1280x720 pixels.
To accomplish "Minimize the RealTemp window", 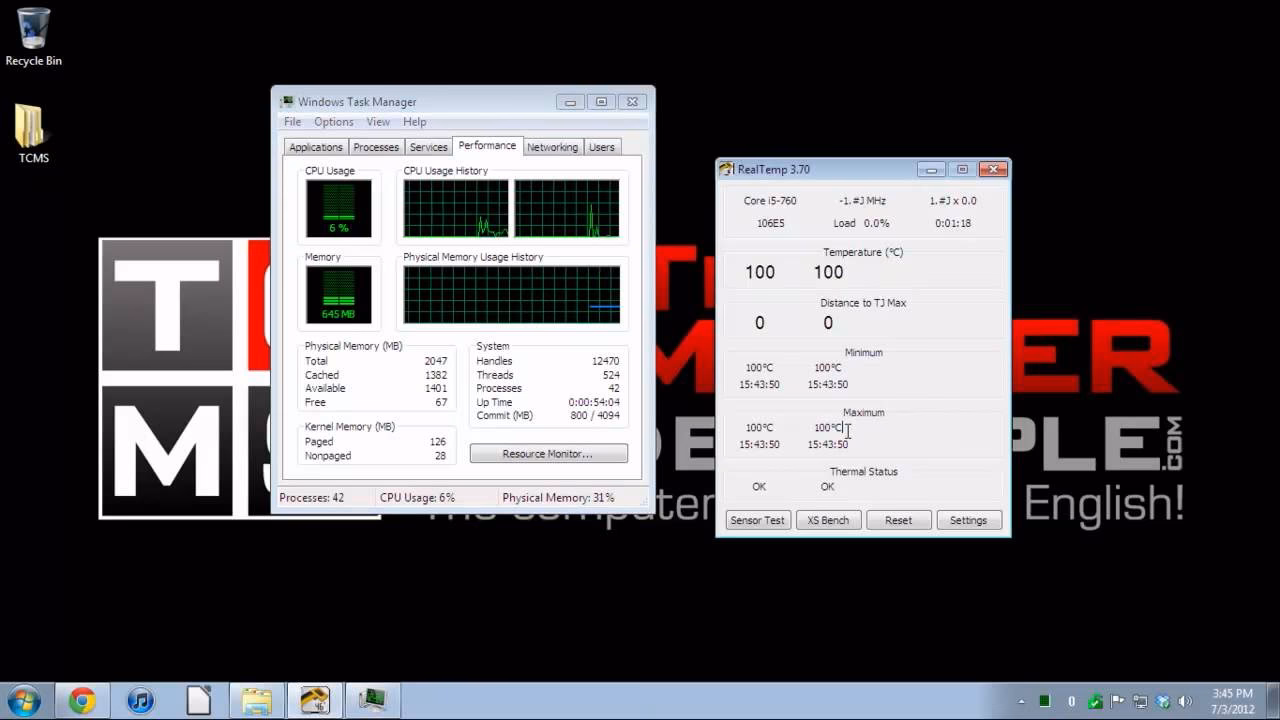I will coord(931,169).
